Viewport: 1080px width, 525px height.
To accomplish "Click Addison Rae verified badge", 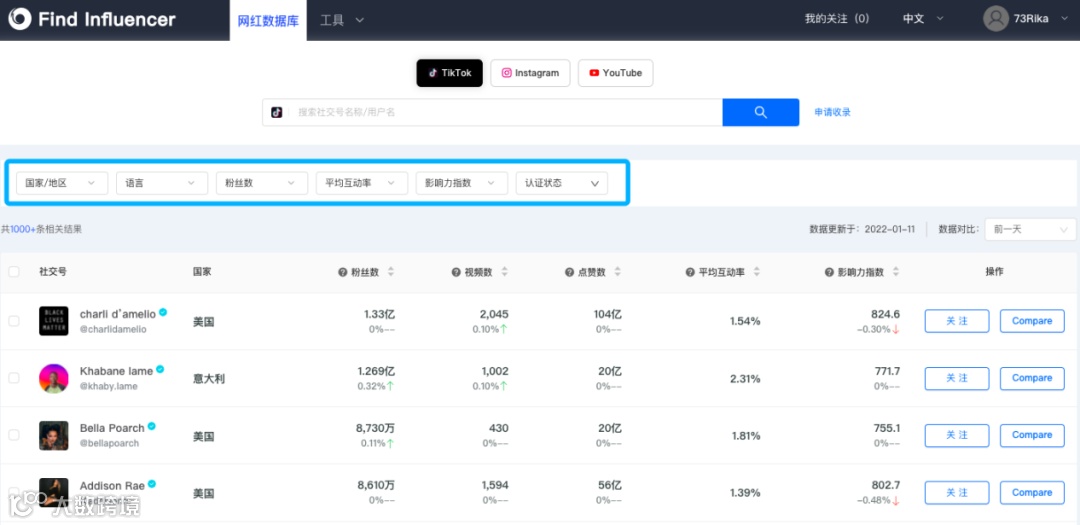I will (x=152, y=484).
